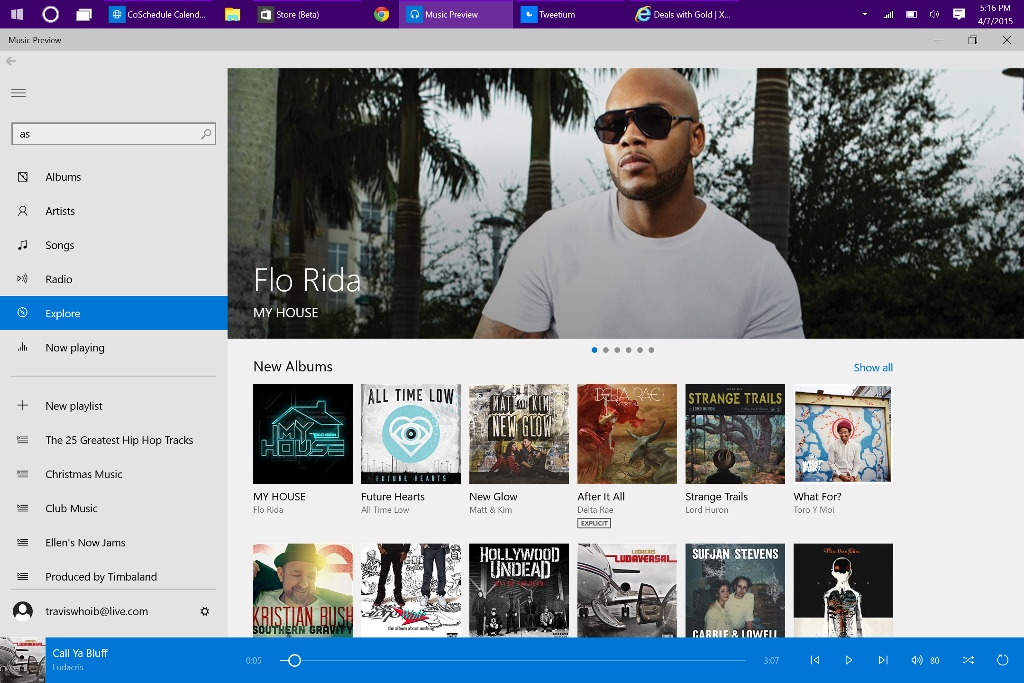This screenshot has height=683, width=1024.
Task: Click the Albums icon in the sidebar
Action: 23,177
